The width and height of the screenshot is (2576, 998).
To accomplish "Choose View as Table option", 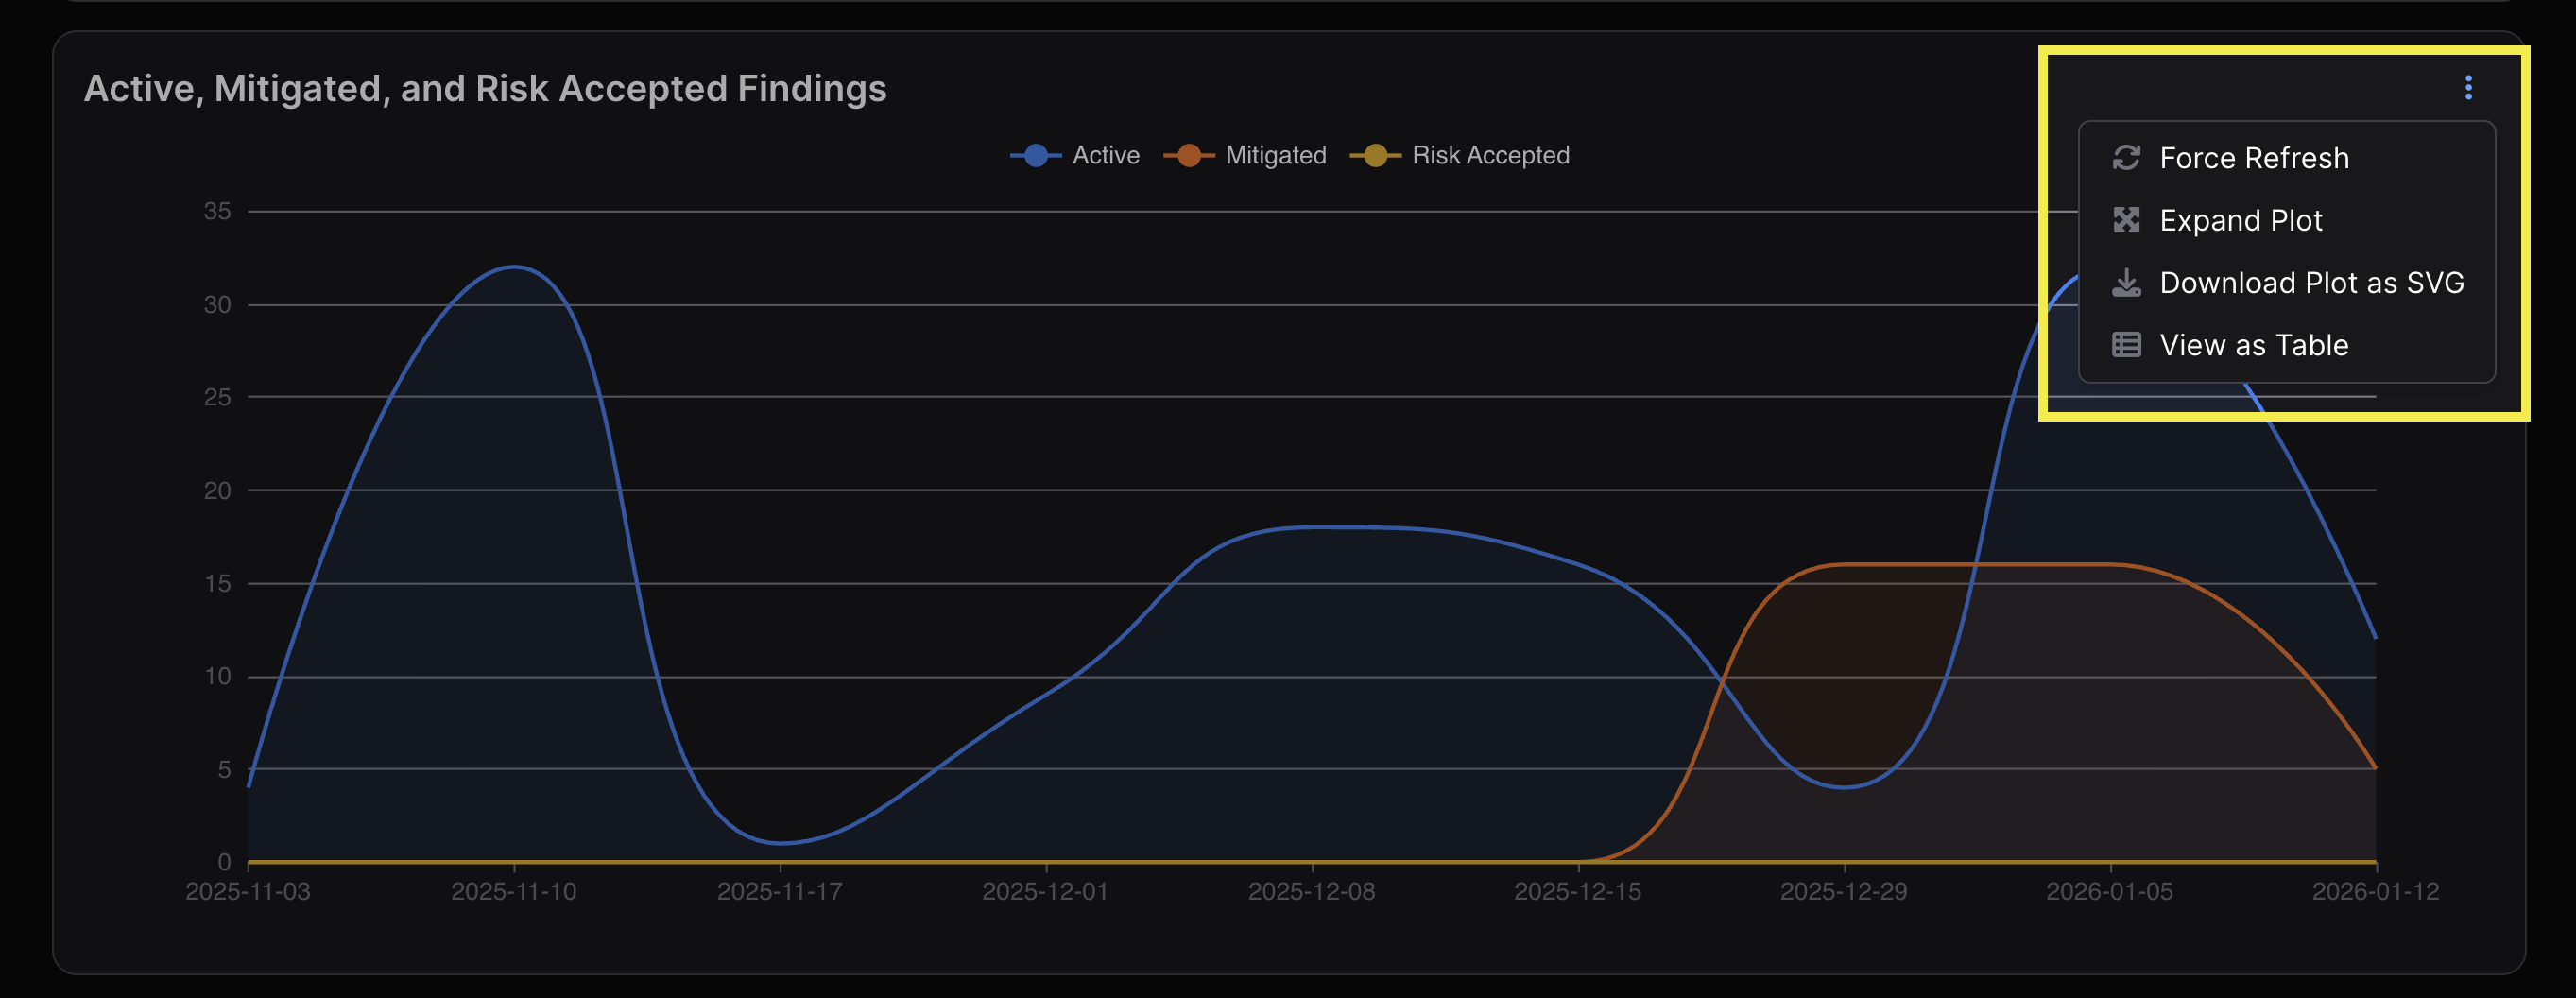I will (x=2254, y=345).
